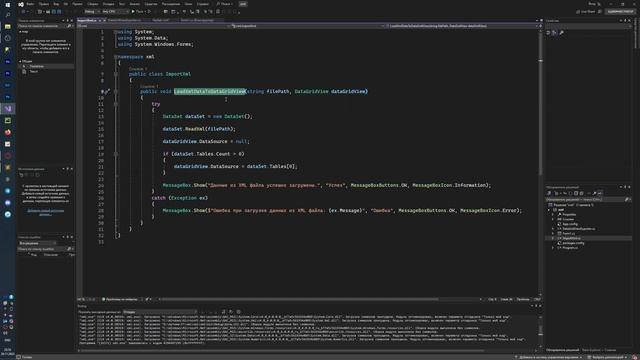Screen dimensions: 640x360
Task: Click the categorized view icon in Свойства panel
Action: tap(549, 33)
